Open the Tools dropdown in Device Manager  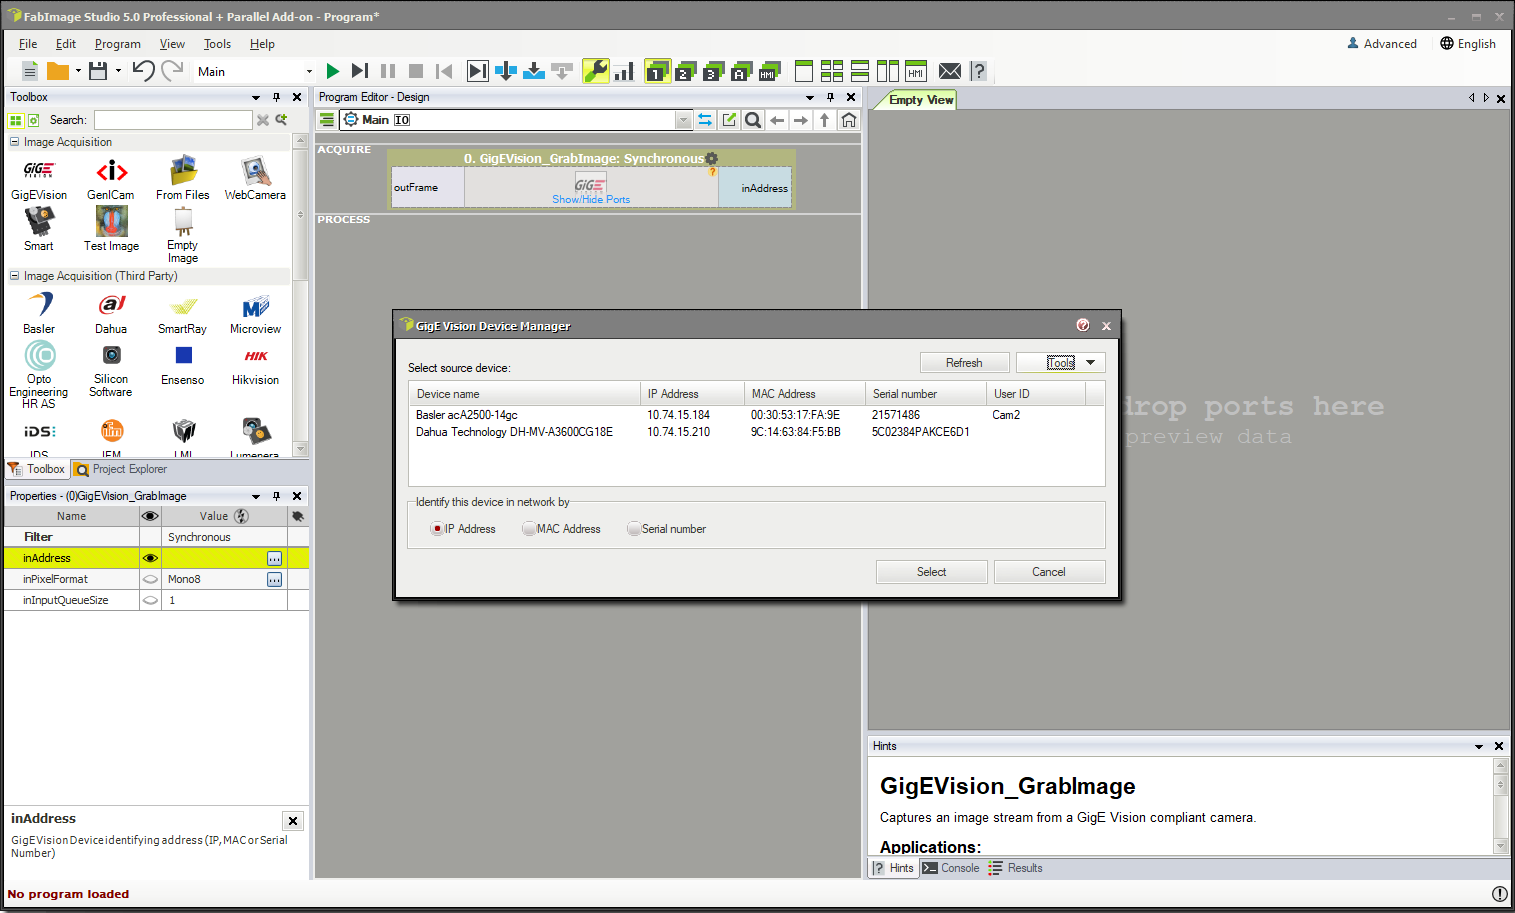point(1061,362)
